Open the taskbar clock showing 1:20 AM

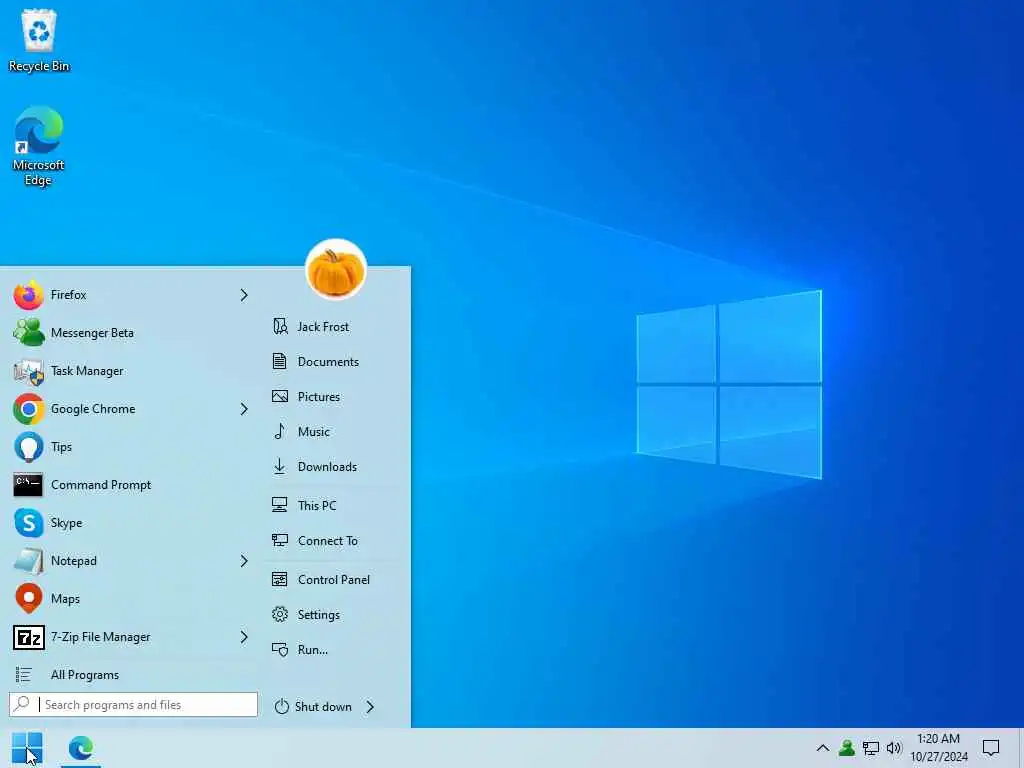(938, 748)
